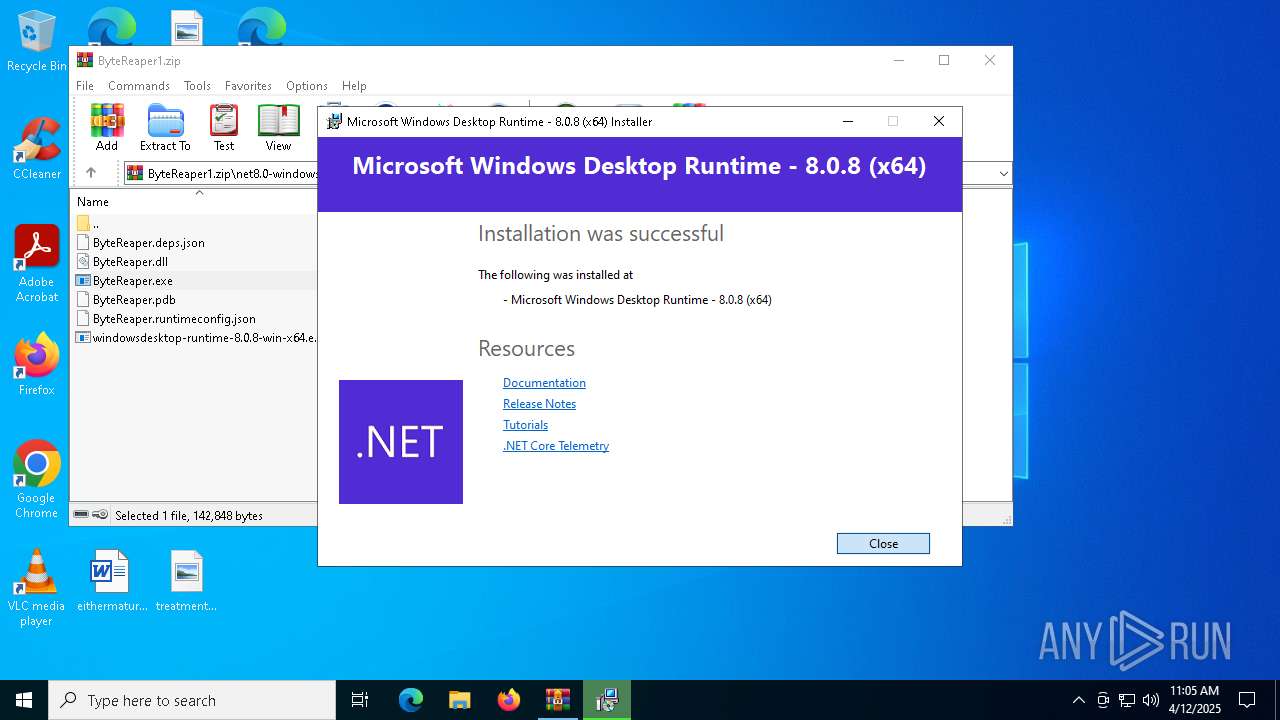
Task: Click the Test toolbar icon in WinRAR
Action: tap(224, 127)
